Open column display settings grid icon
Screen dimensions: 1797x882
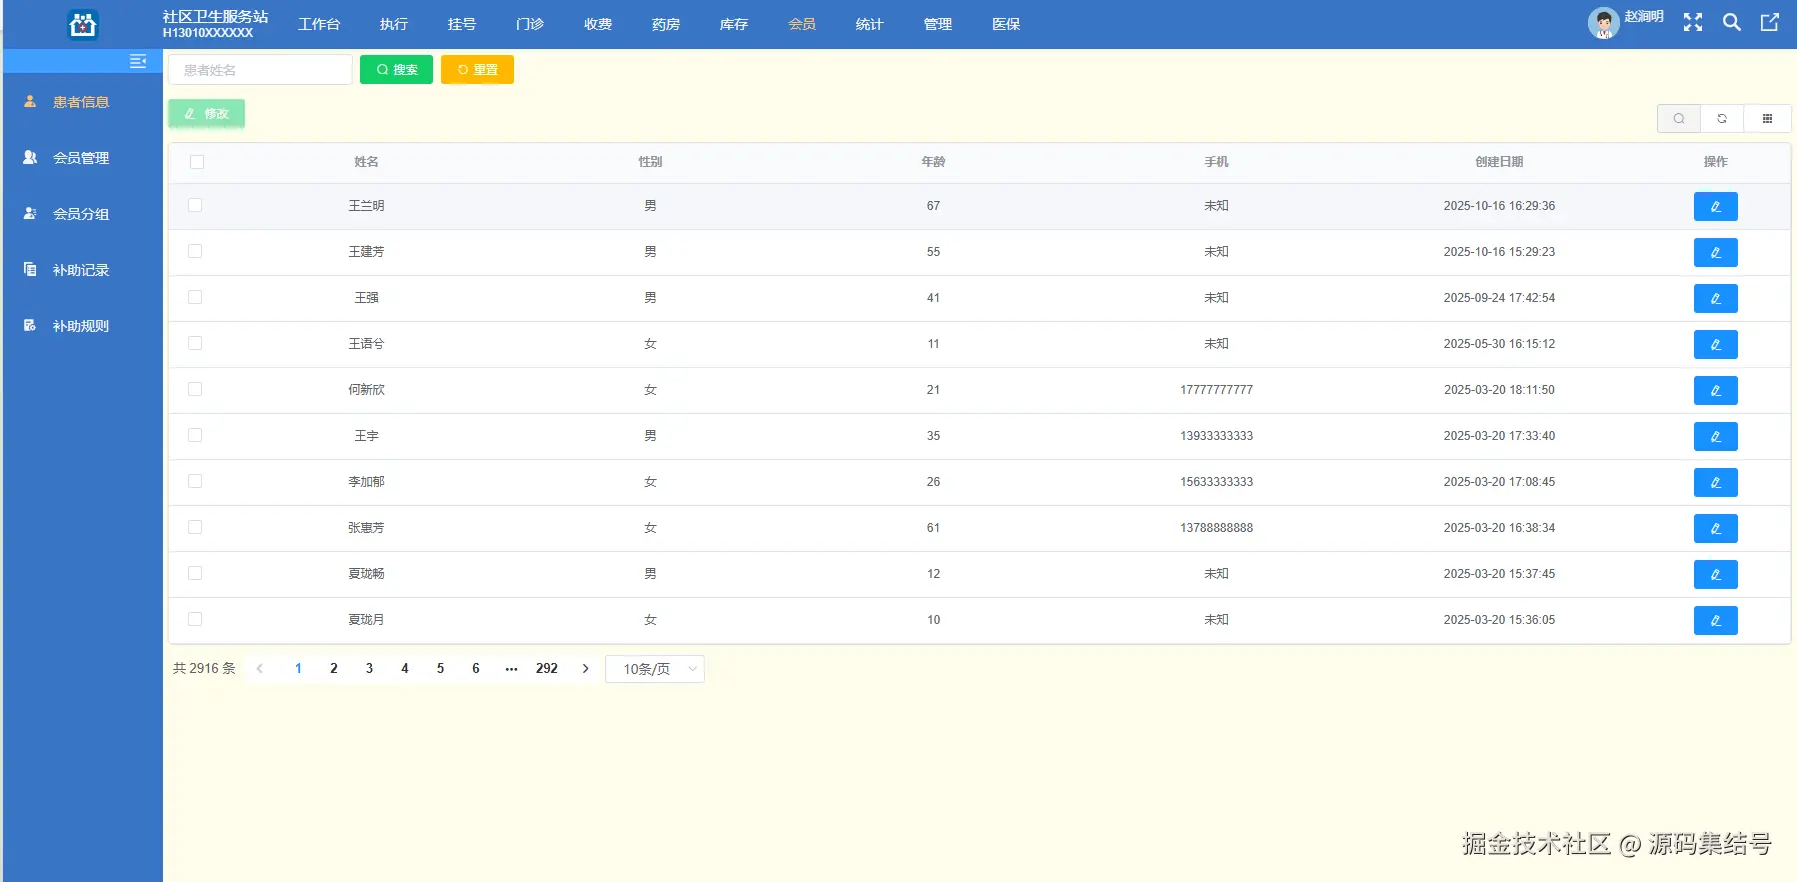tap(1767, 119)
